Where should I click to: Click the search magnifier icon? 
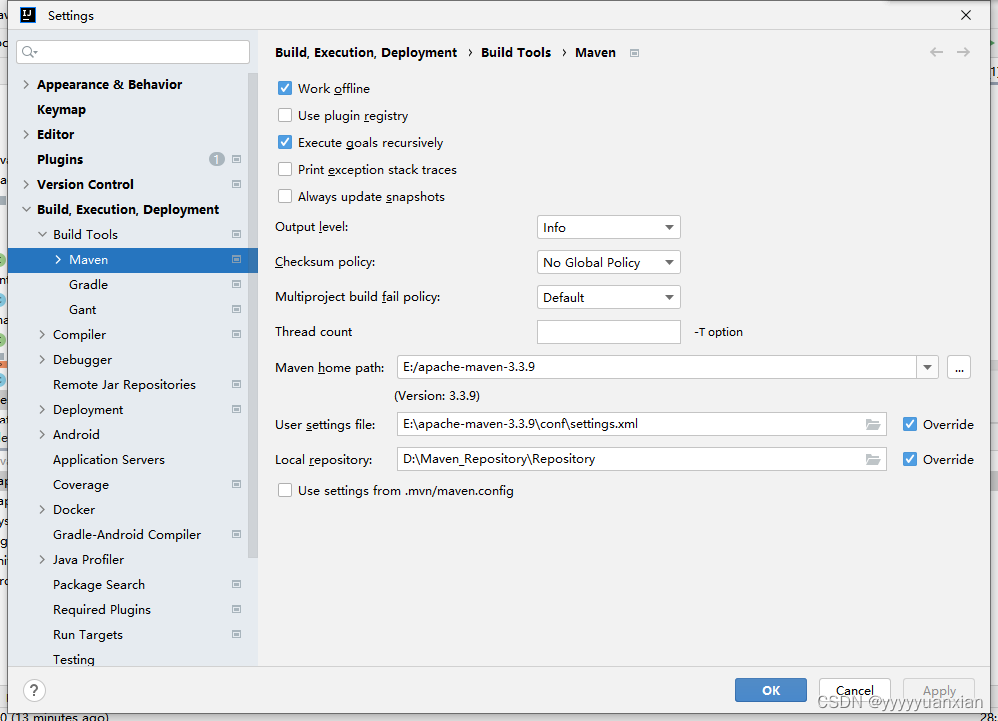[x=29, y=52]
